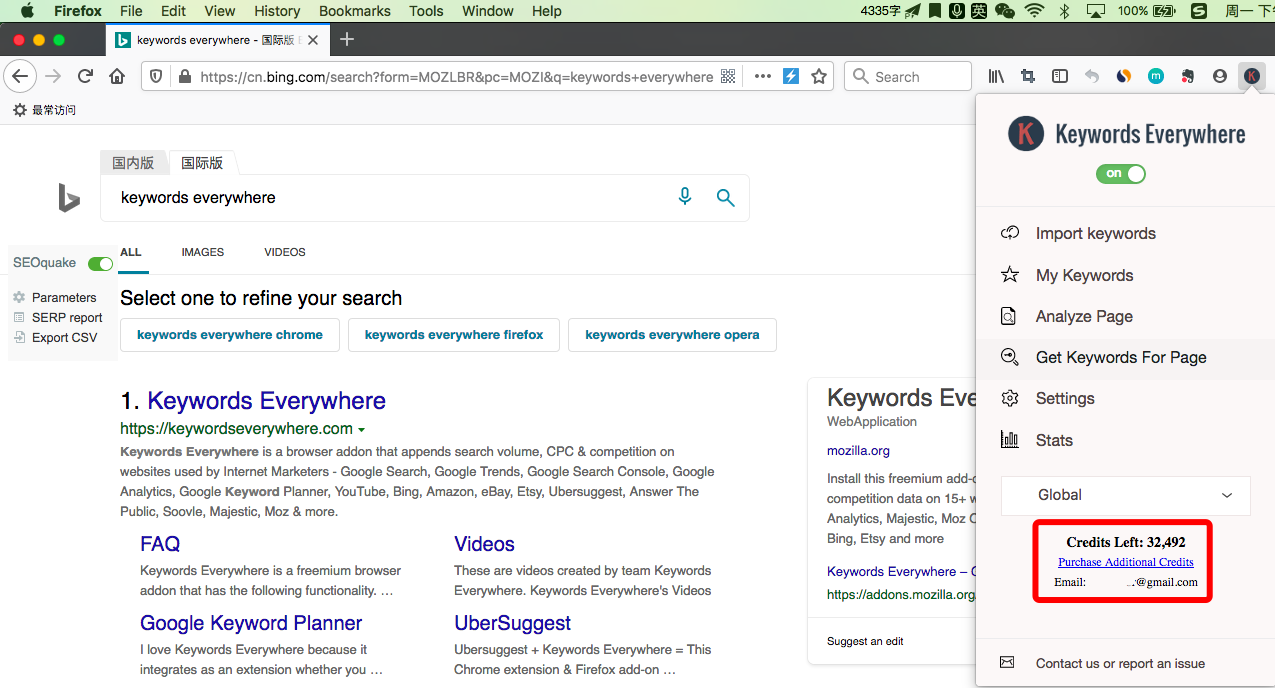Open the Firefox Library icon

point(996,76)
